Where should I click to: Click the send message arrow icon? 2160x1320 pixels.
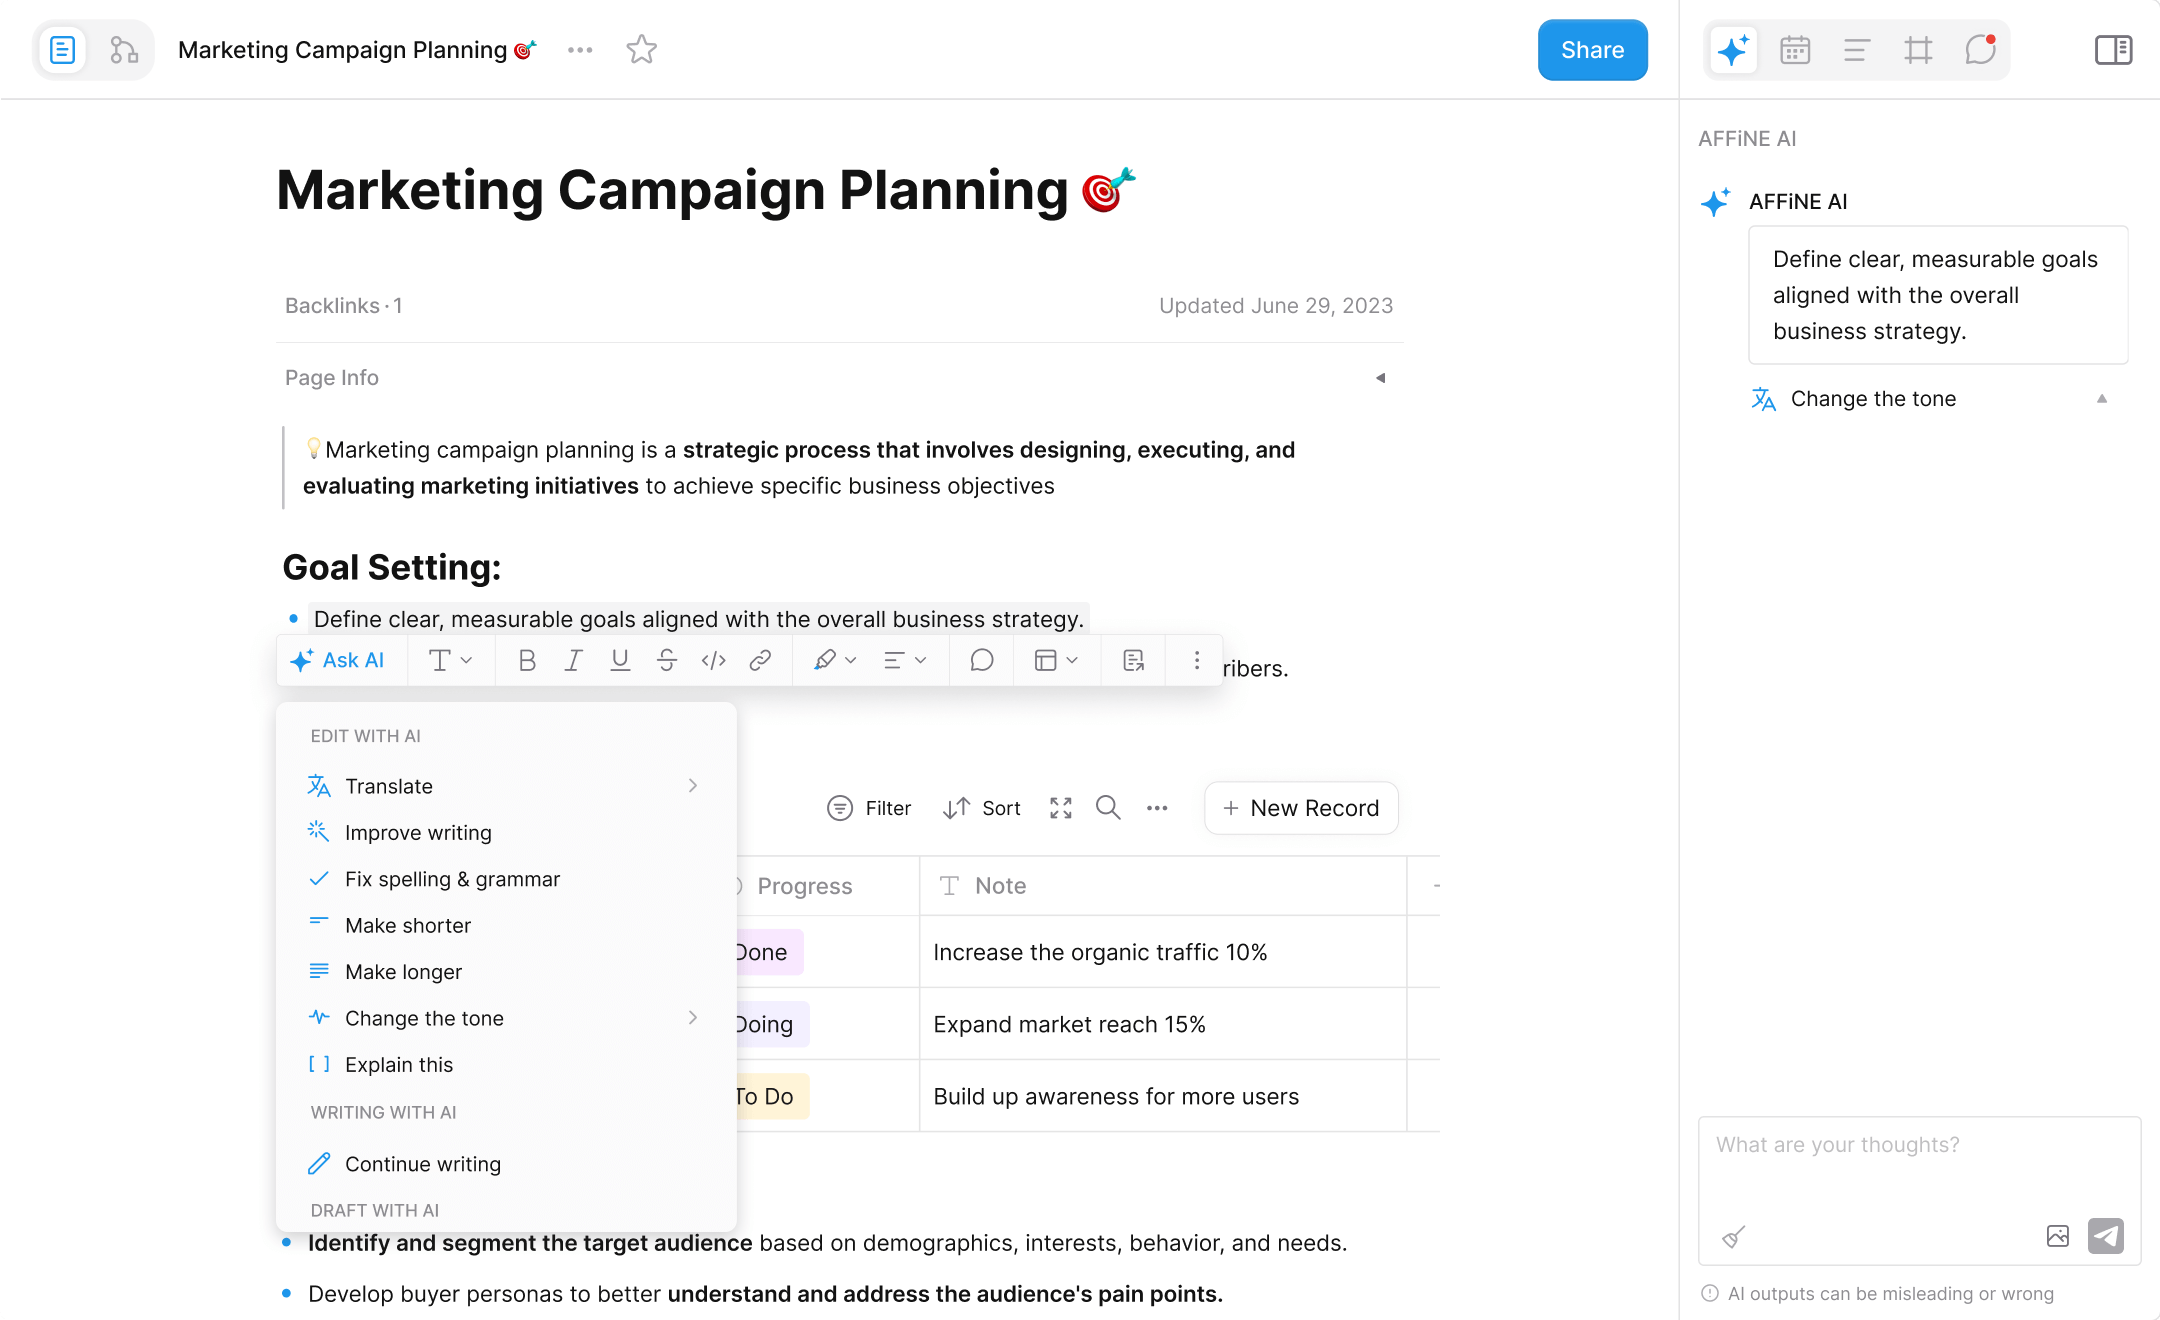[2105, 1236]
